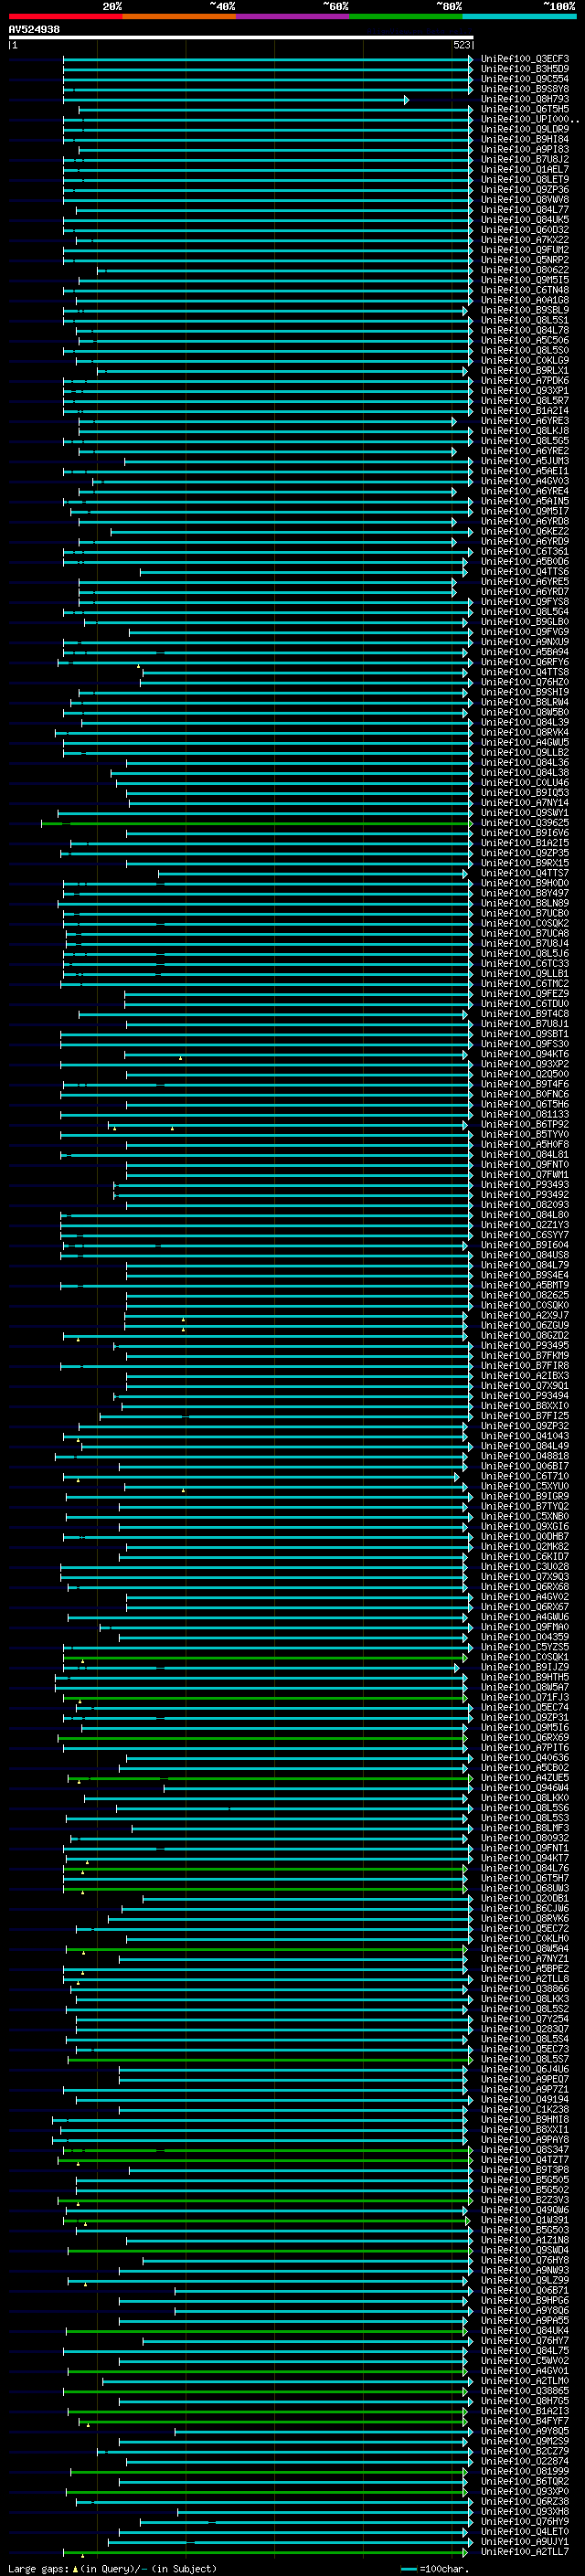Select the UniRef100_Q41043 entry
The height and width of the screenshot is (2576, 585).
[525, 1436]
